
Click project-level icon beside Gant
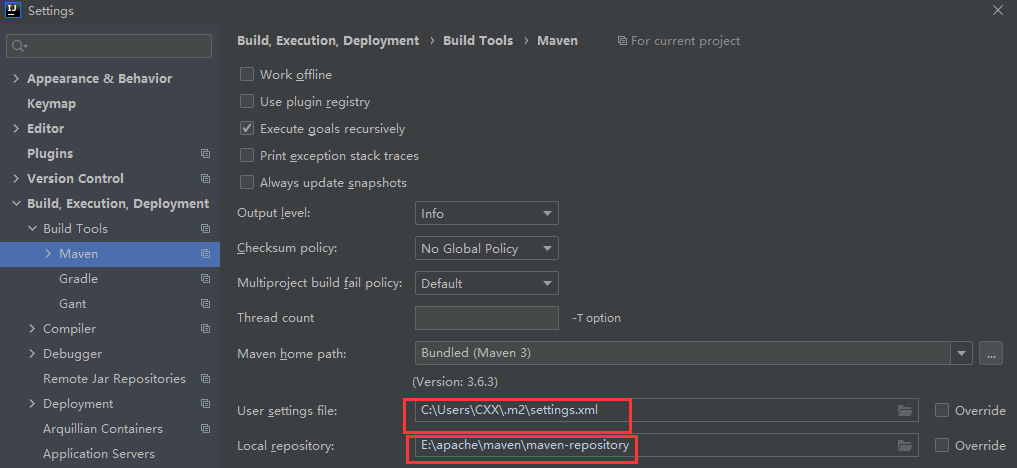(x=206, y=304)
